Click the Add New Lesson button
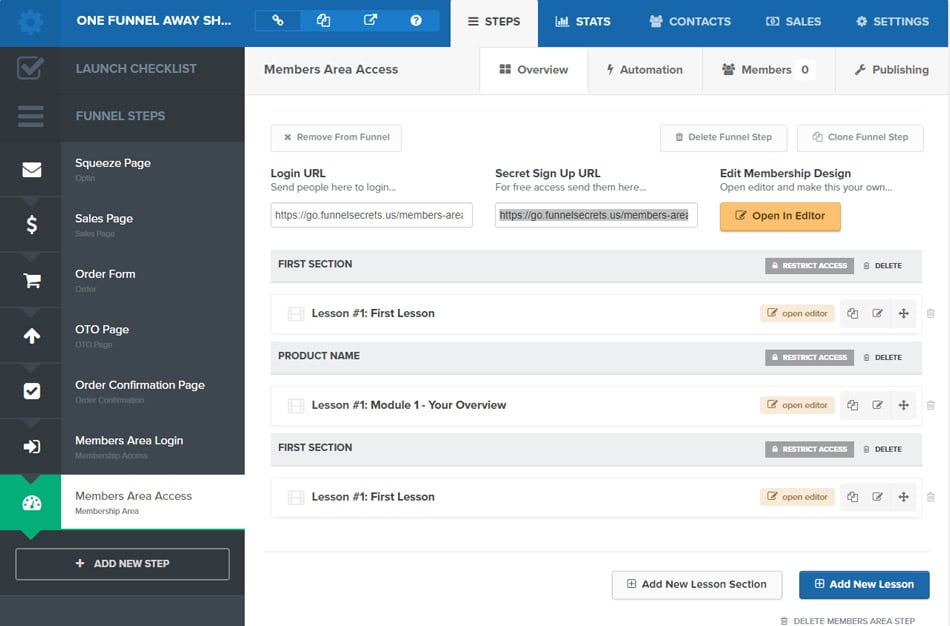950x626 pixels. click(x=863, y=584)
